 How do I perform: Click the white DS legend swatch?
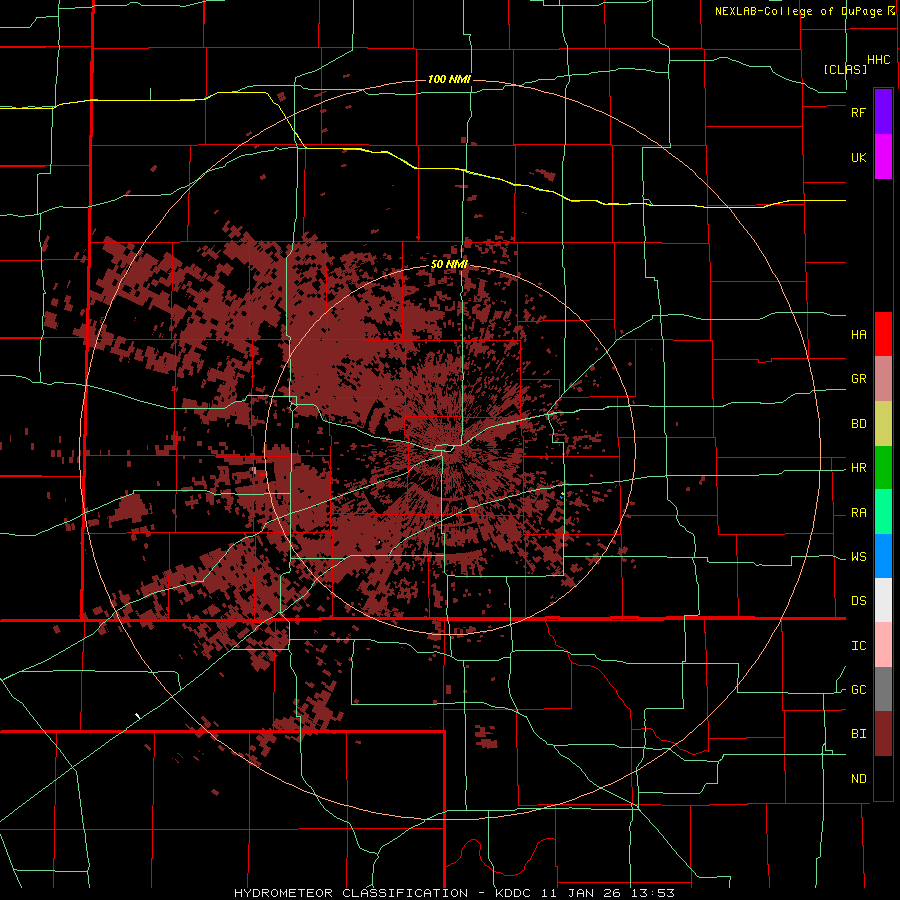click(x=883, y=600)
